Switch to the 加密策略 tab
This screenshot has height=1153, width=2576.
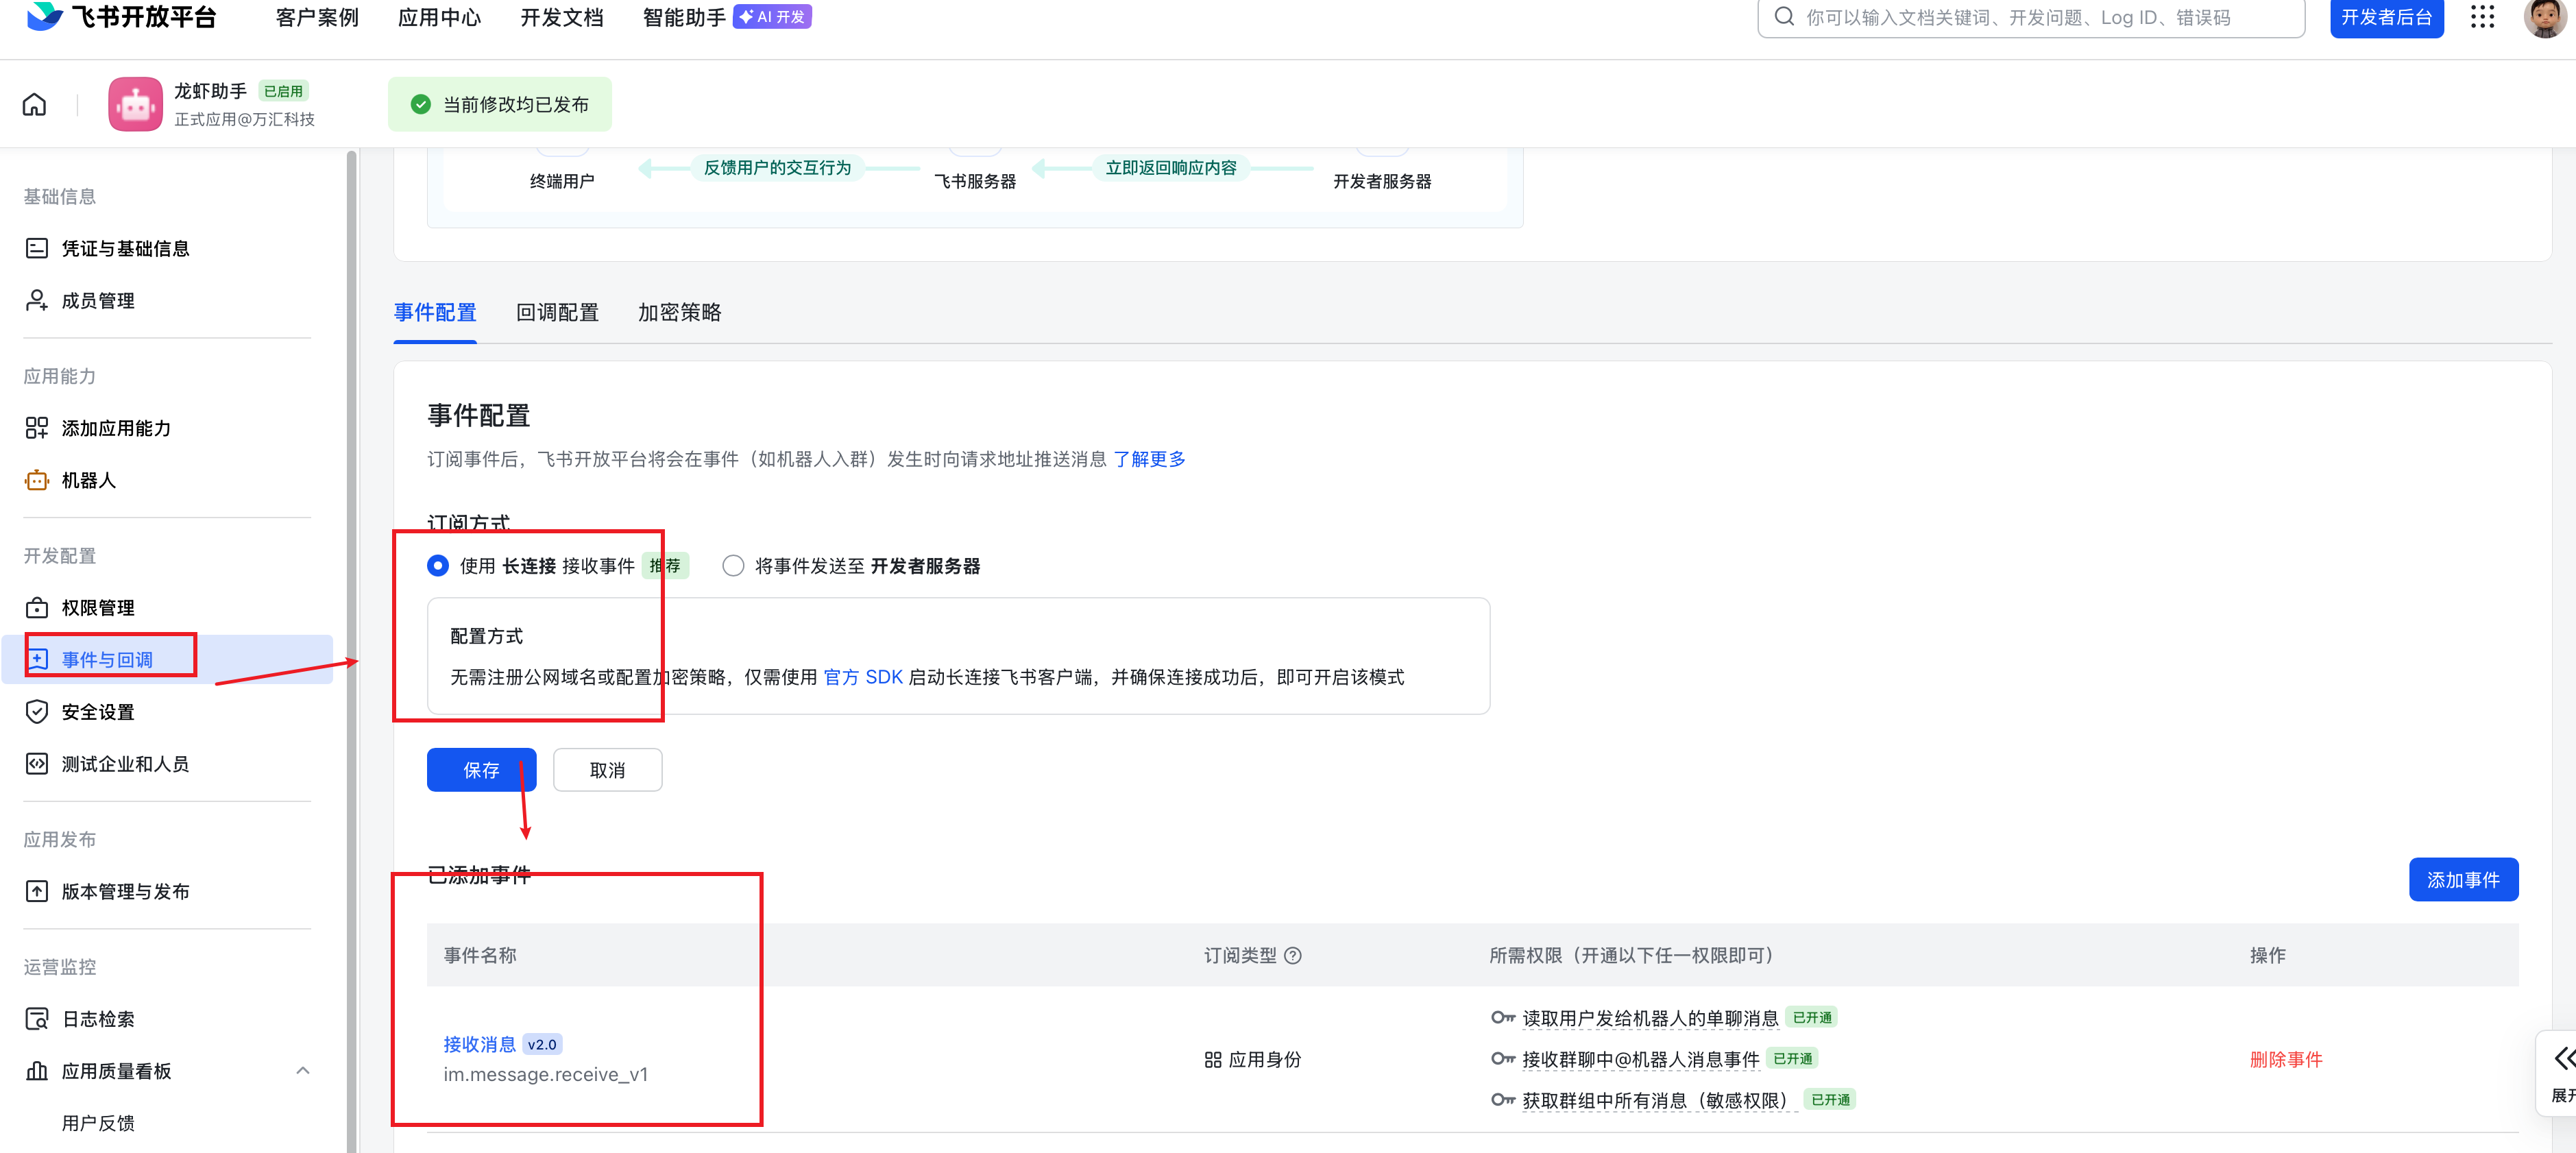coord(679,313)
